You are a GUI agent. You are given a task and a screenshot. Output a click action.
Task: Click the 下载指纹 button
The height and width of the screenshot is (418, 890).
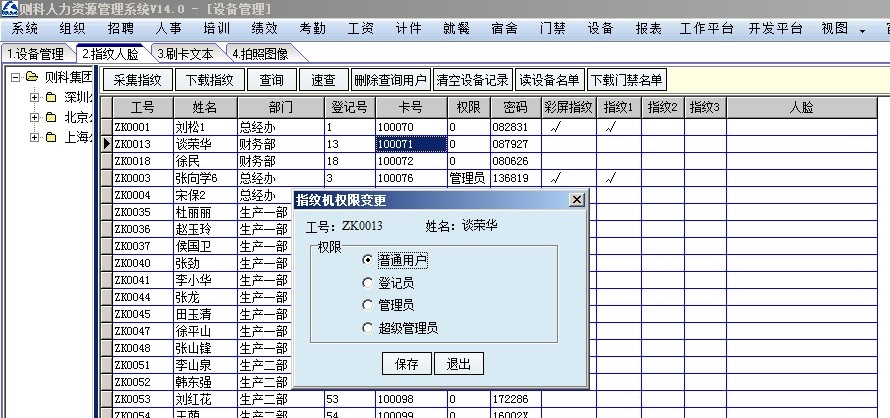[x=210, y=80]
